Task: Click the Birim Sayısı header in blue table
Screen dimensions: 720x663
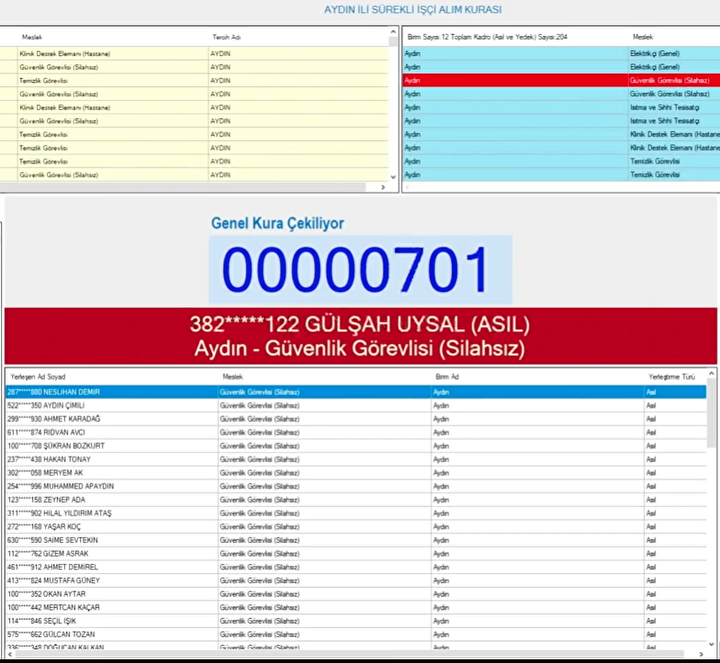Action: (487, 37)
